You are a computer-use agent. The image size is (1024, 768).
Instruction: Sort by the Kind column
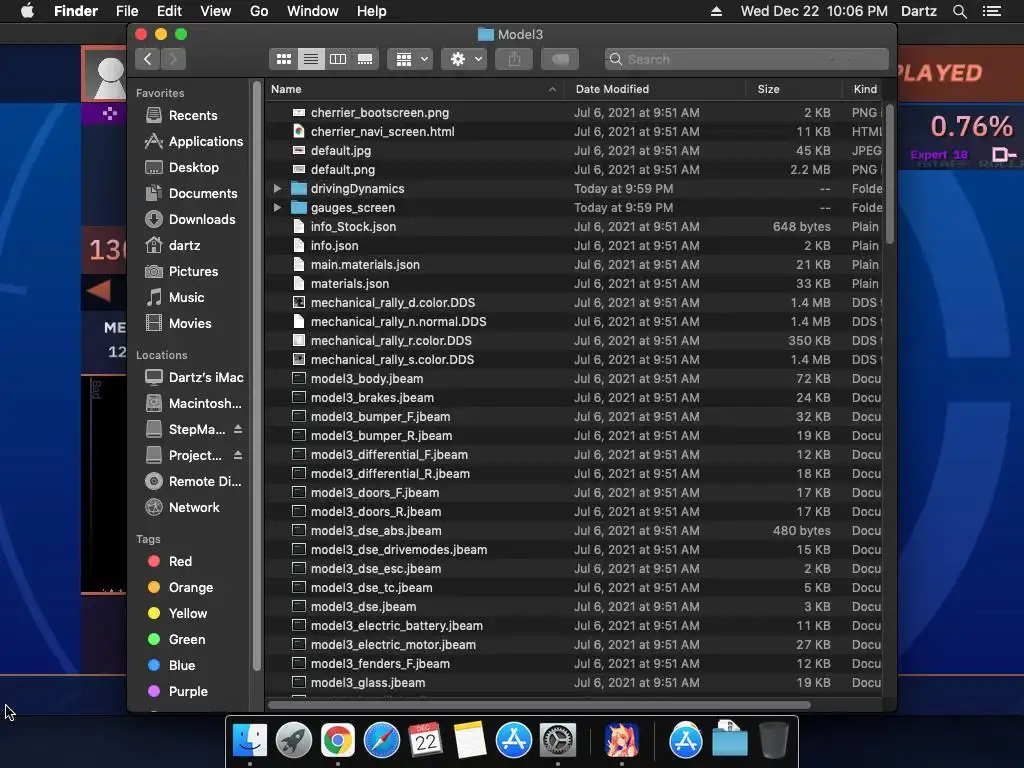865,89
